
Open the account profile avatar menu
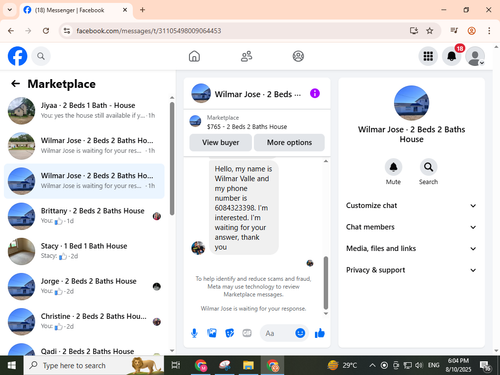(475, 56)
